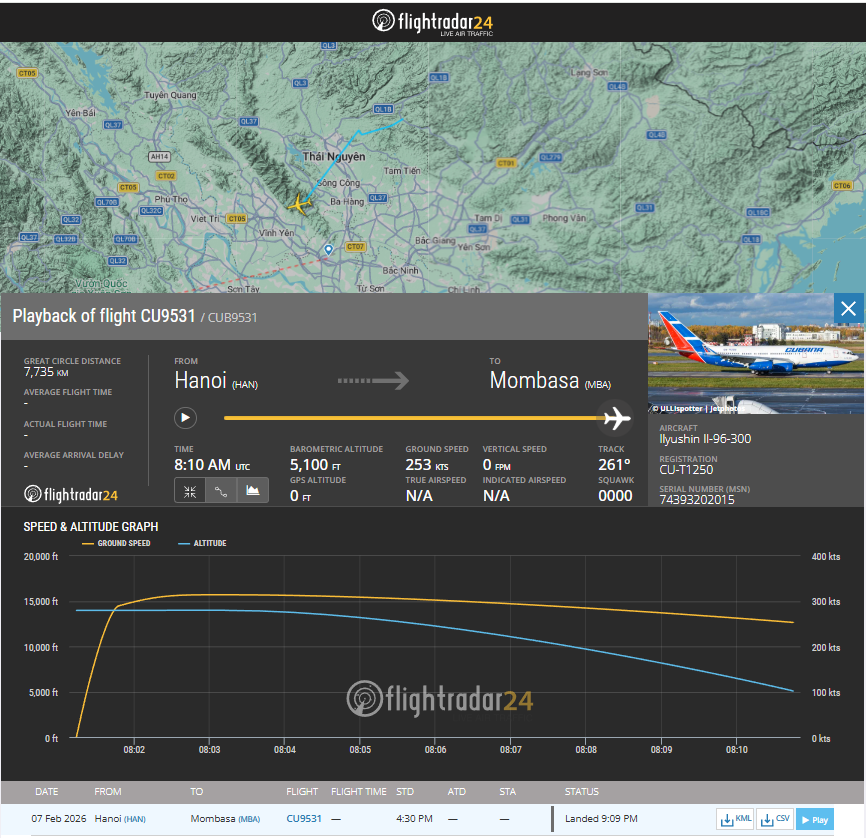Click the yellow aircraft icon on the map

(300, 204)
